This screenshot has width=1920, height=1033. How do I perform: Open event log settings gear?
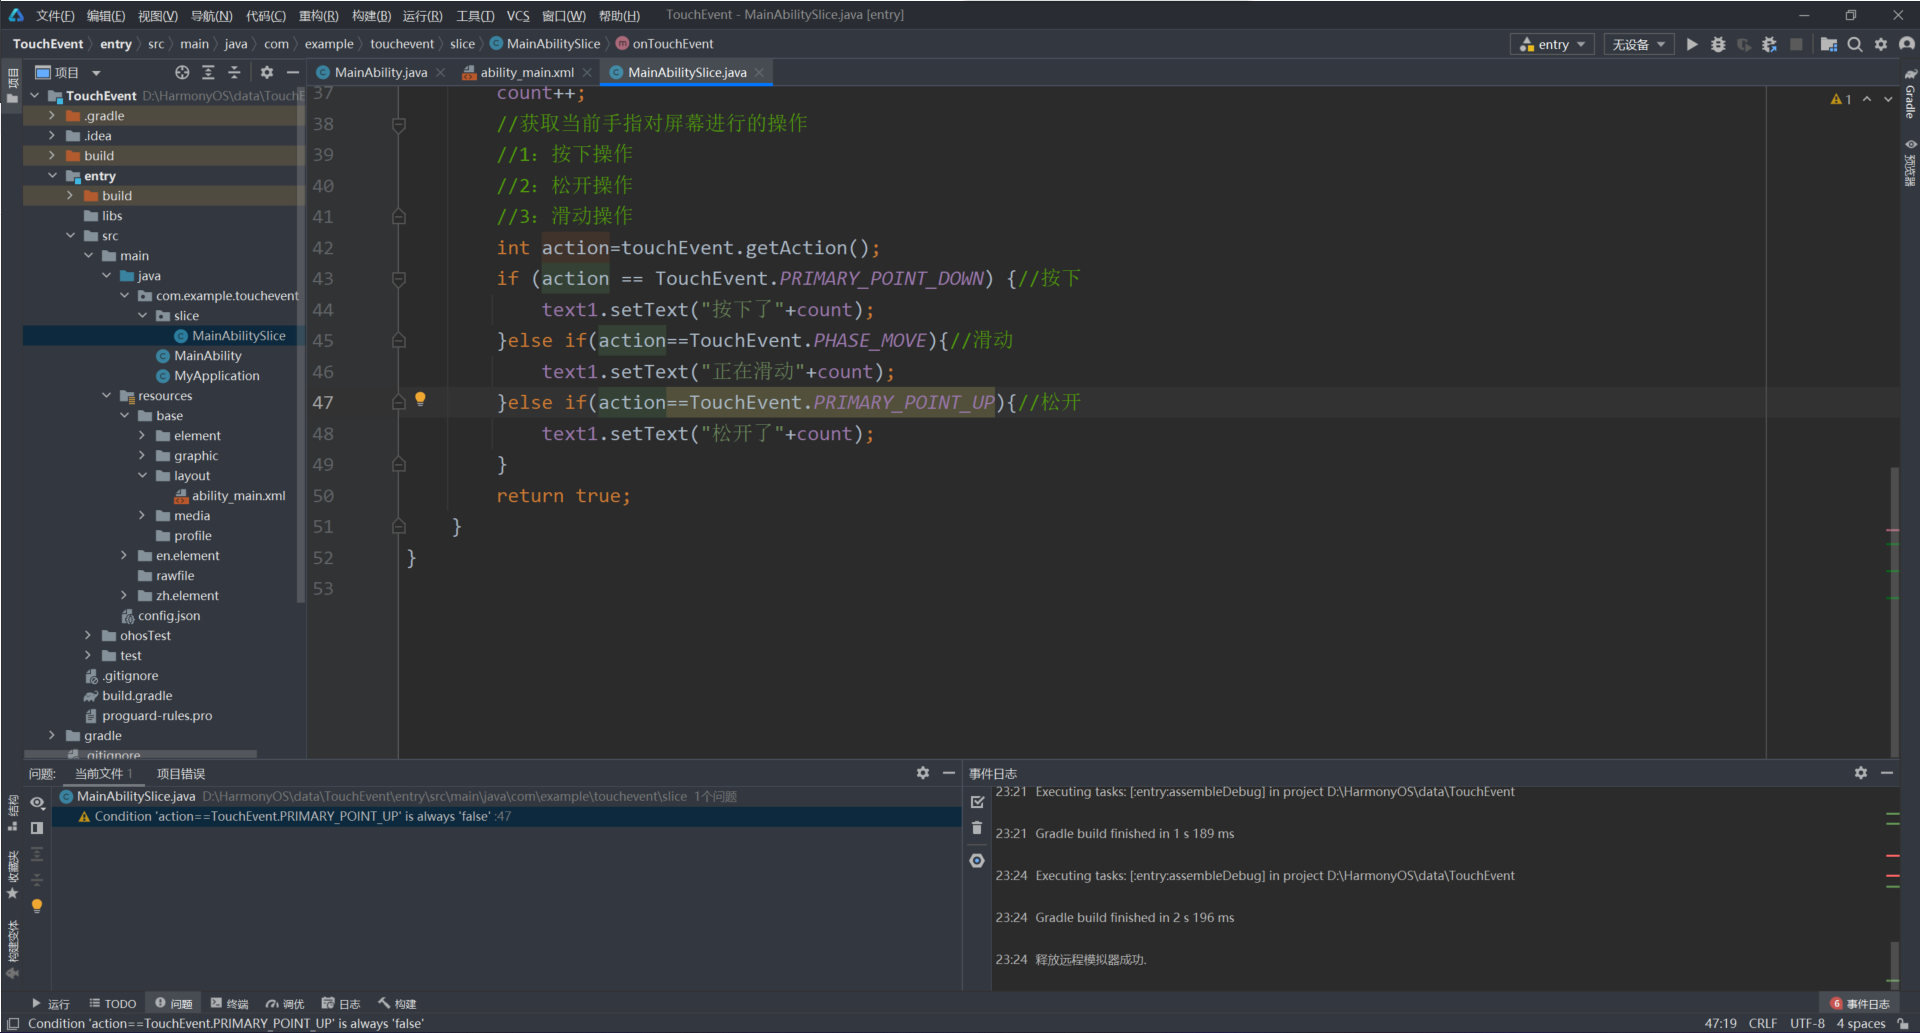point(1860,773)
